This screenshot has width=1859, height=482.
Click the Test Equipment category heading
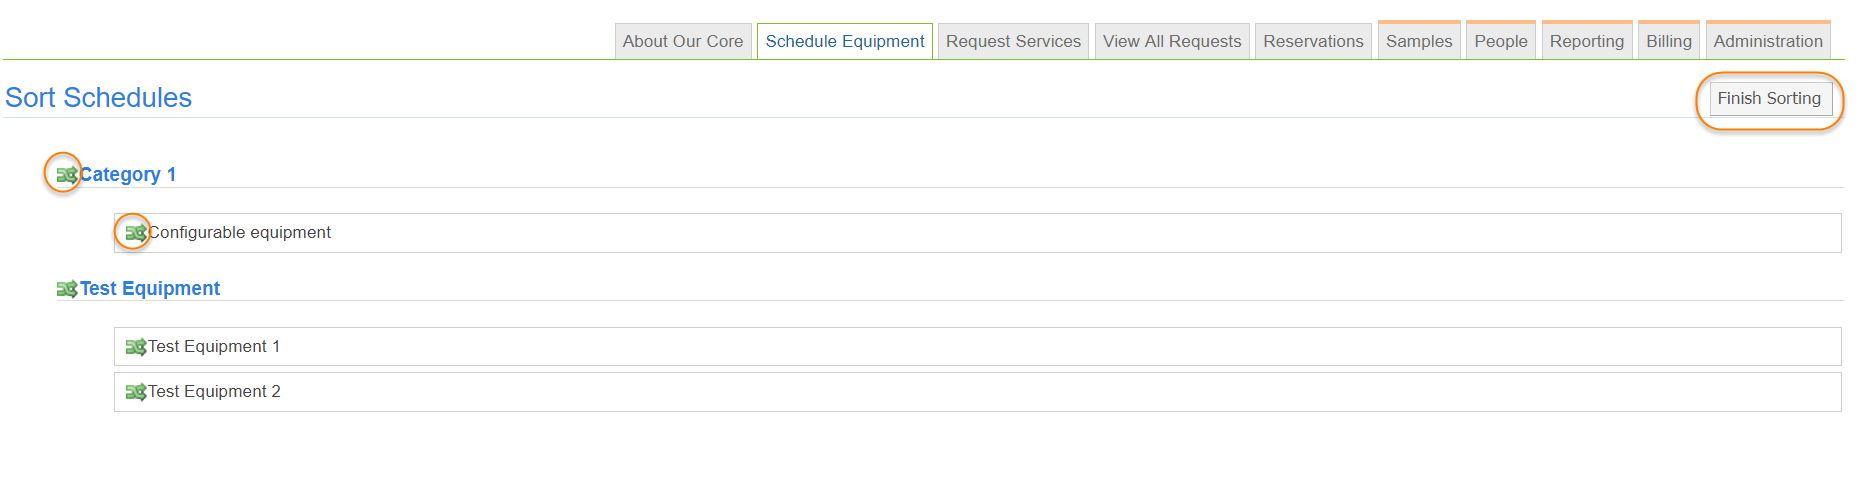[x=150, y=289]
